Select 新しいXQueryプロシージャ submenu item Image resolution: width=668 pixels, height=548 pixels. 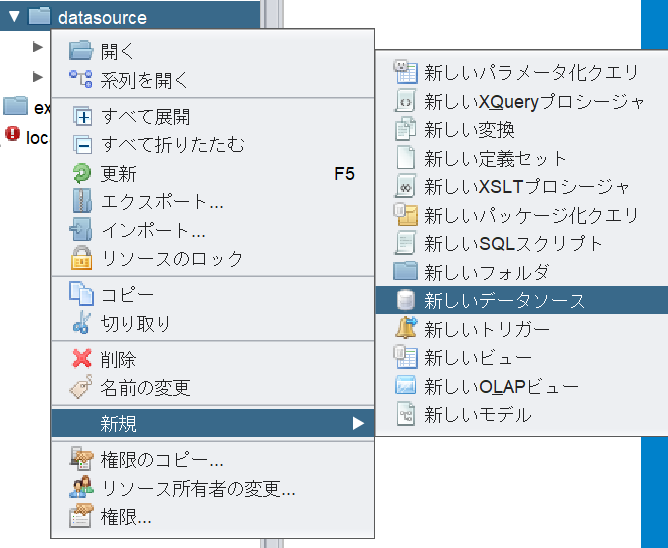tap(522, 101)
